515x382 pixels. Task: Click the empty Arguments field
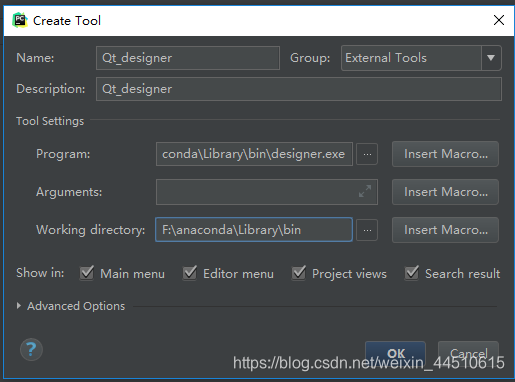[x=267, y=192]
